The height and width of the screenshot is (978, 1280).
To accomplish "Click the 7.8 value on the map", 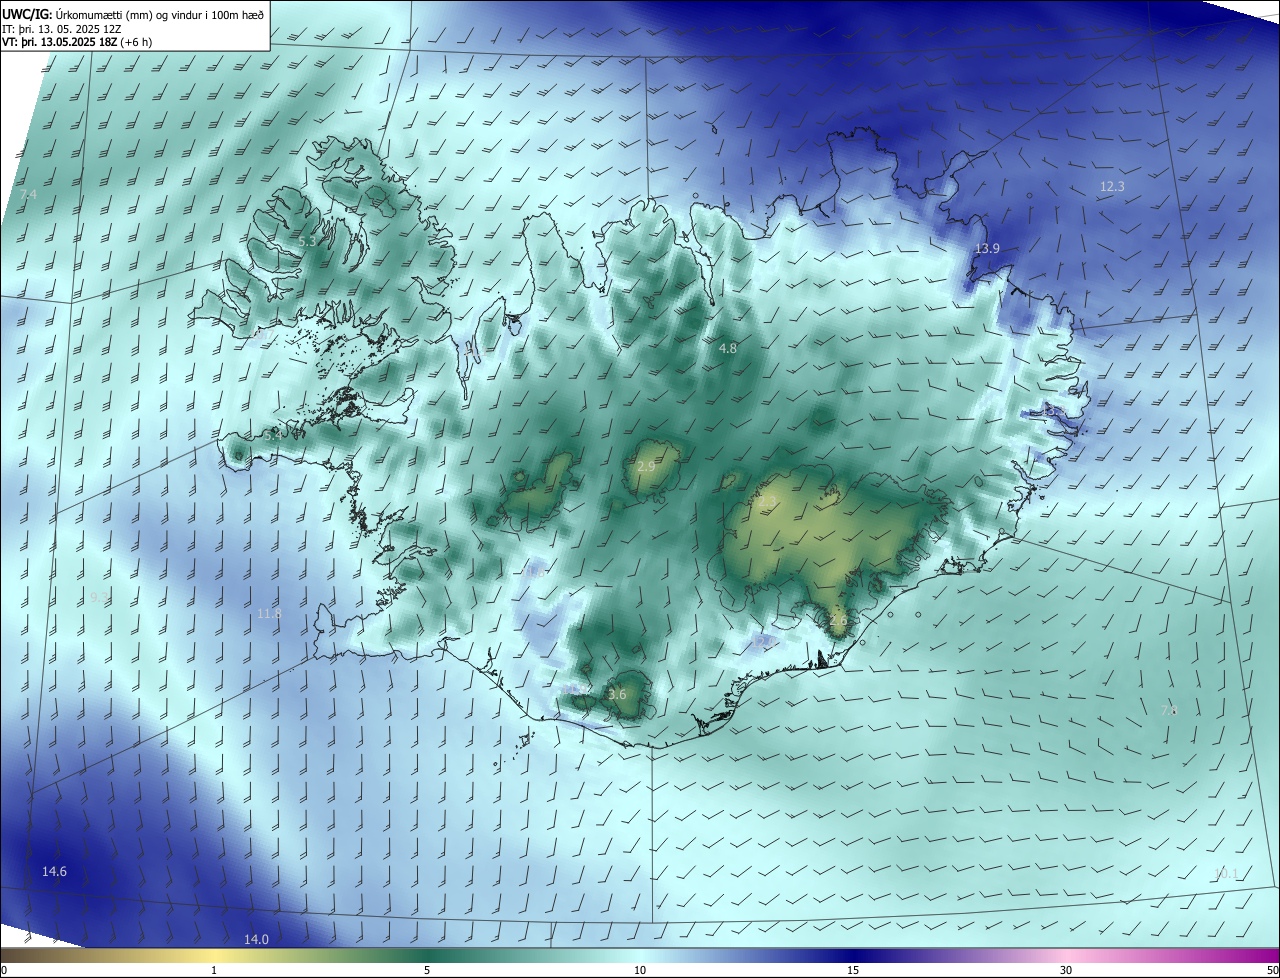I will tap(1169, 711).
